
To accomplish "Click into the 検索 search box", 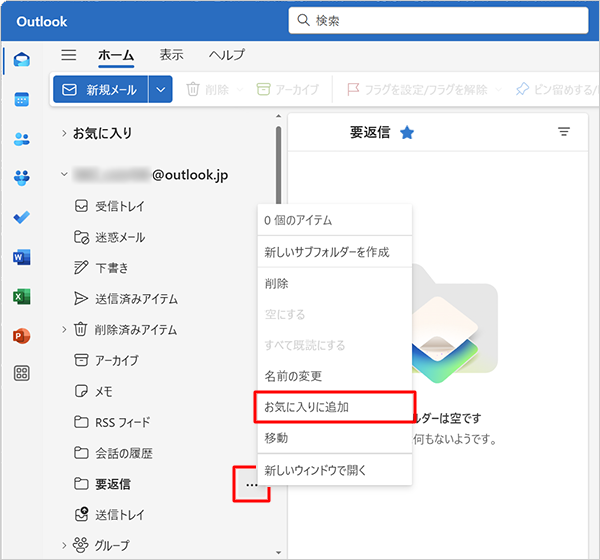I will (439, 20).
